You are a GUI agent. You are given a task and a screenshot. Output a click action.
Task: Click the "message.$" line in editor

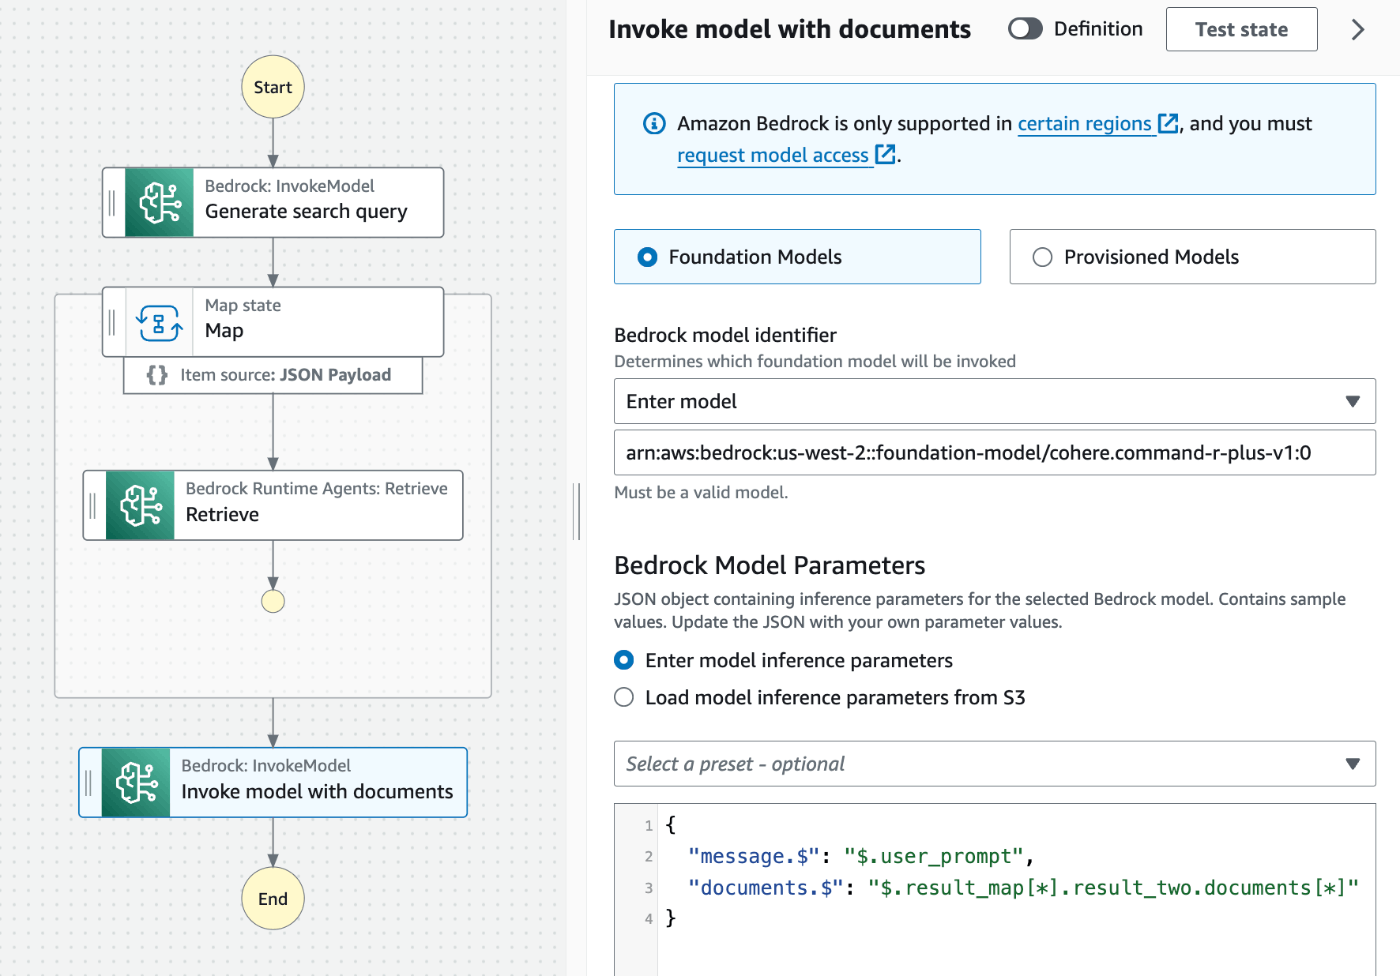coord(860,856)
